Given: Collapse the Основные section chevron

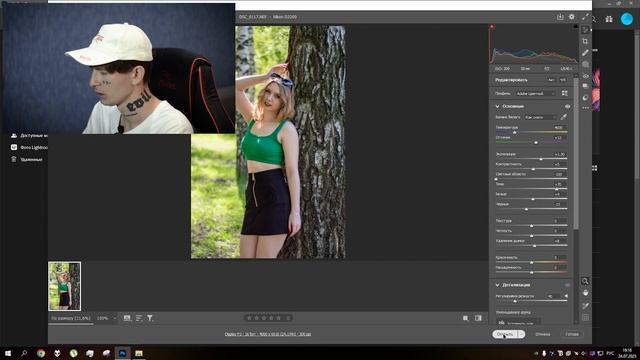Looking at the screenshot, I should click(498, 106).
